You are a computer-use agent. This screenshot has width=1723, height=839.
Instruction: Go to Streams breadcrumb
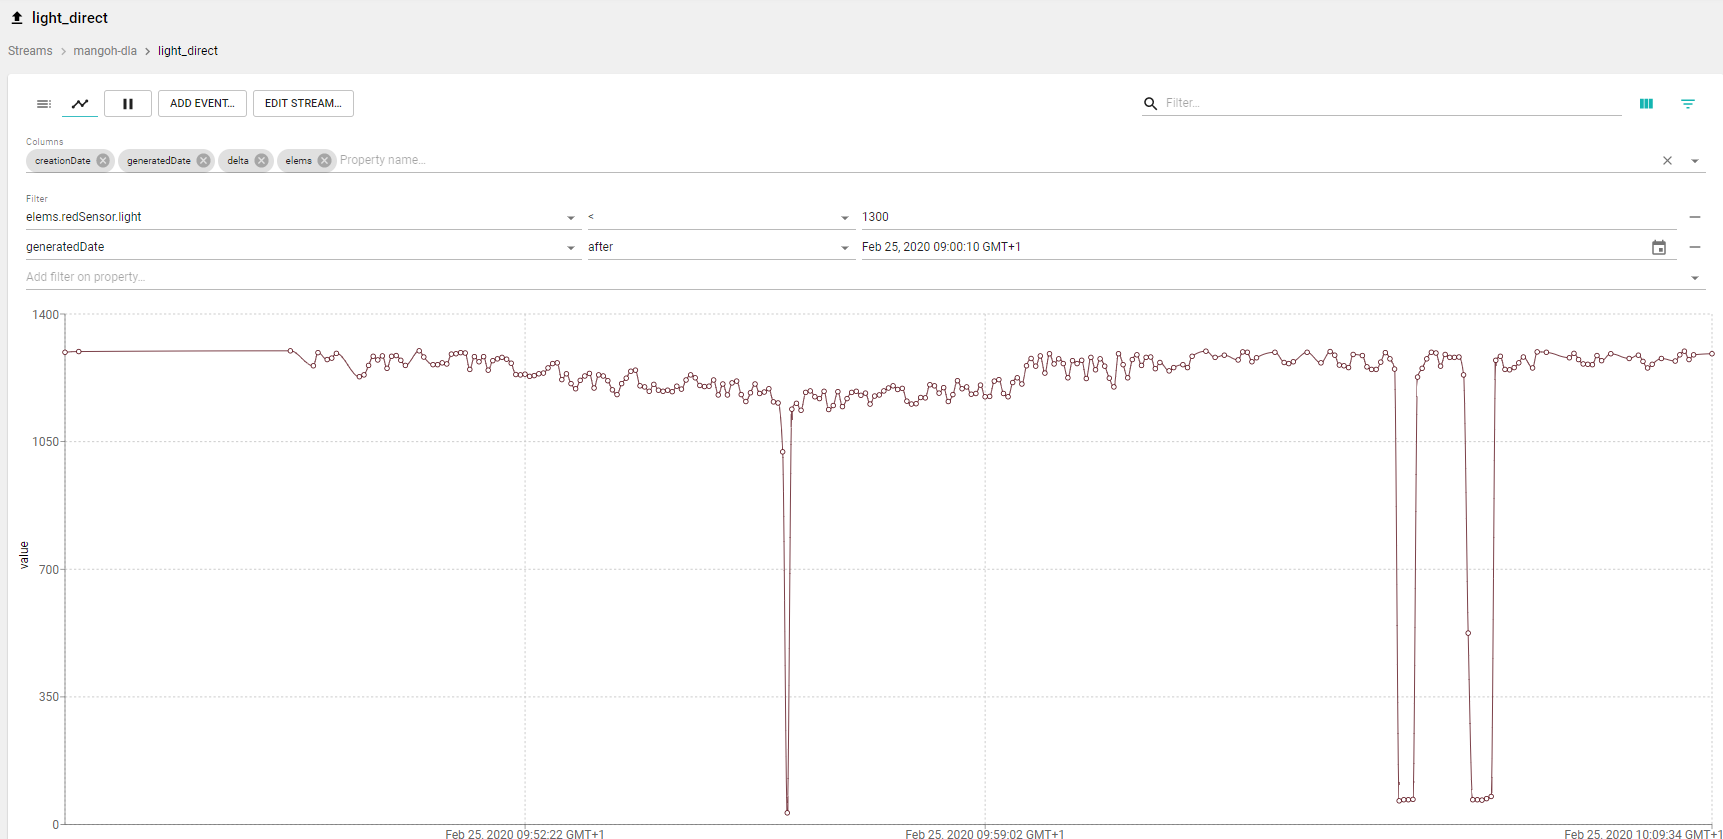[x=30, y=51]
